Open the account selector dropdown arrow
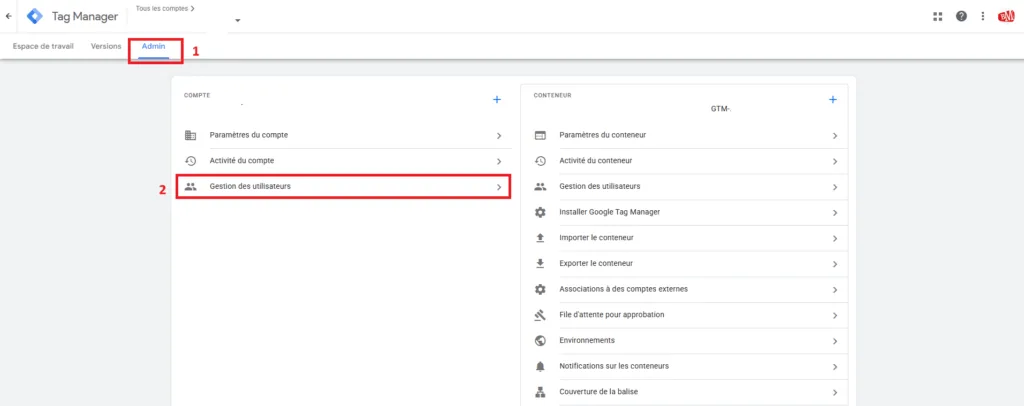 point(238,20)
